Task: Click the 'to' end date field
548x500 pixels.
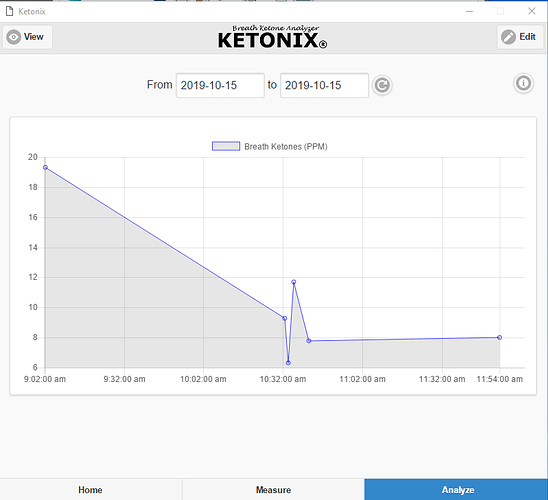Action: [324, 85]
